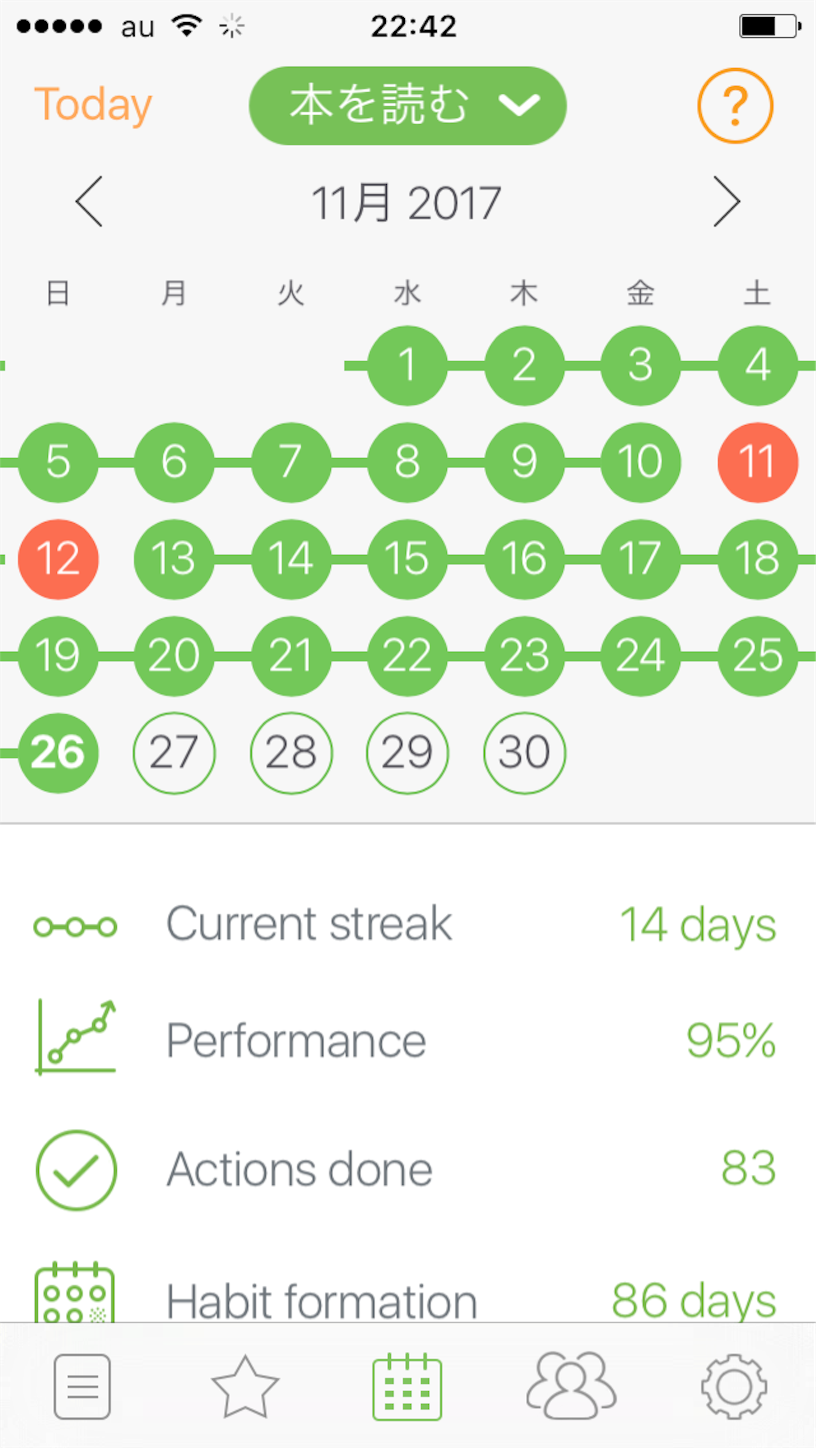Expand the 本を読む habit dropdown
Viewport: 816px width, 1448px height.
tap(408, 106)
